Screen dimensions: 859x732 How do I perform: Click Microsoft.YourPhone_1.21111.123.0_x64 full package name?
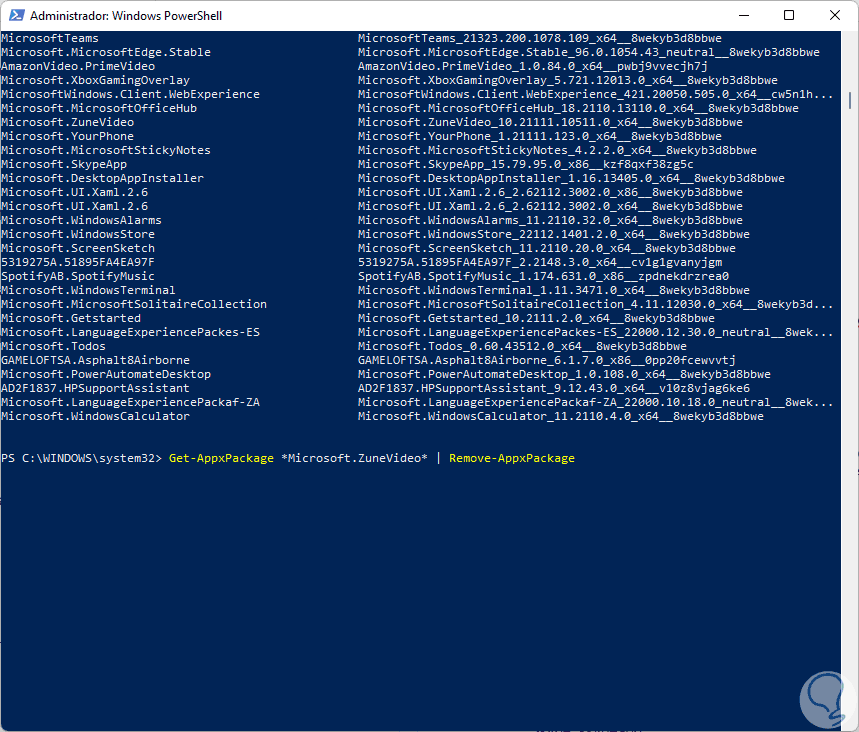click(540, 136)
